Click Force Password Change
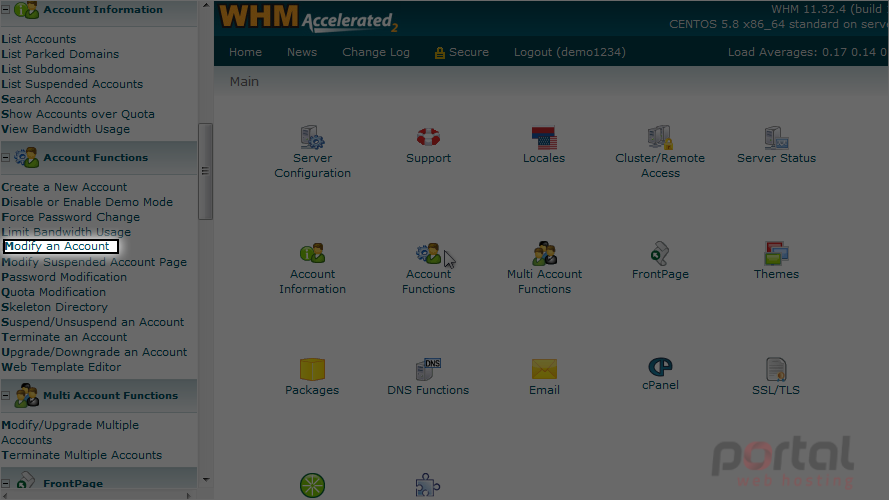 [x=70, y=217]
